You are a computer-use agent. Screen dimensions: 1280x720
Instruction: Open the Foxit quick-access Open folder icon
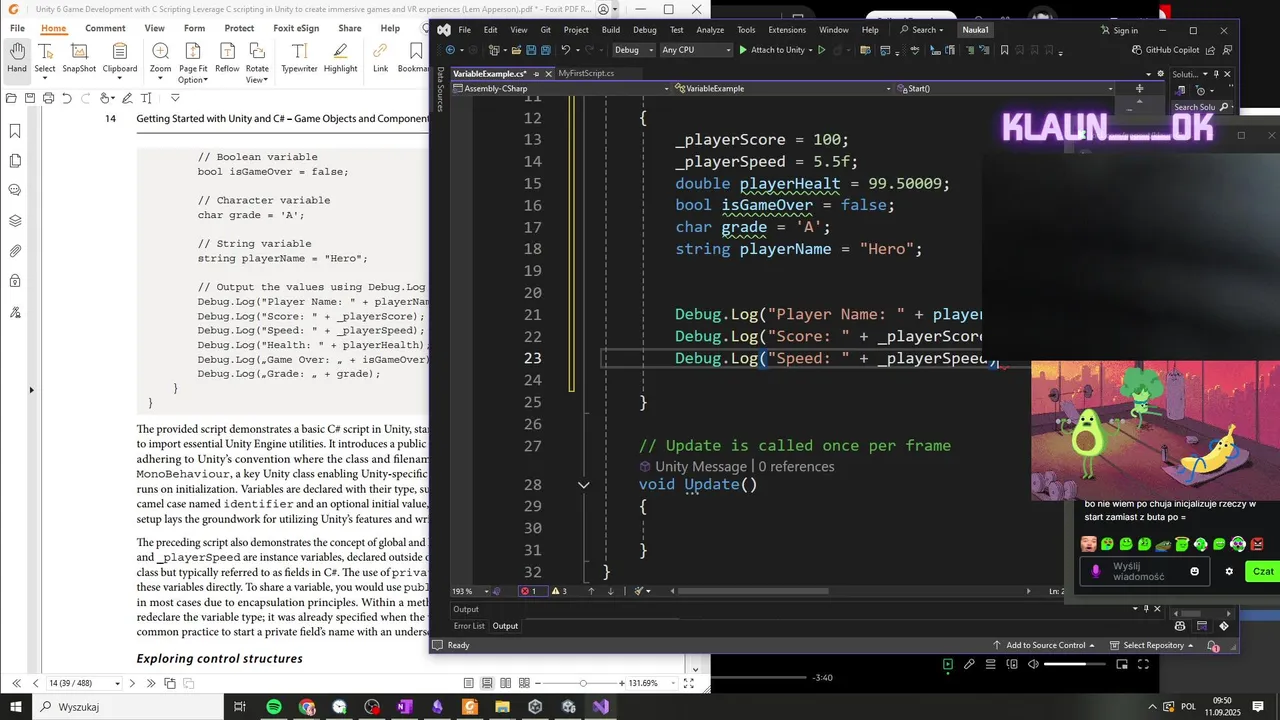pyautogui.click(x=11, y=98)
